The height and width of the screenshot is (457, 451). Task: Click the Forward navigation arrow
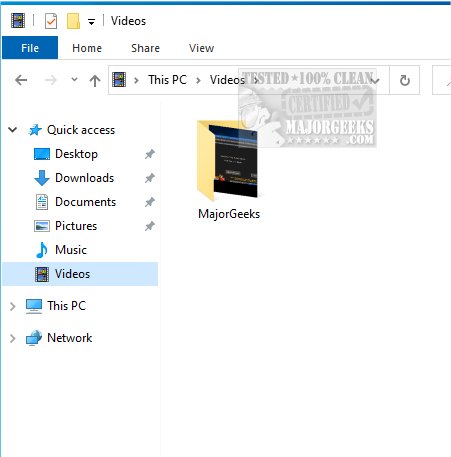click(51, 80)
